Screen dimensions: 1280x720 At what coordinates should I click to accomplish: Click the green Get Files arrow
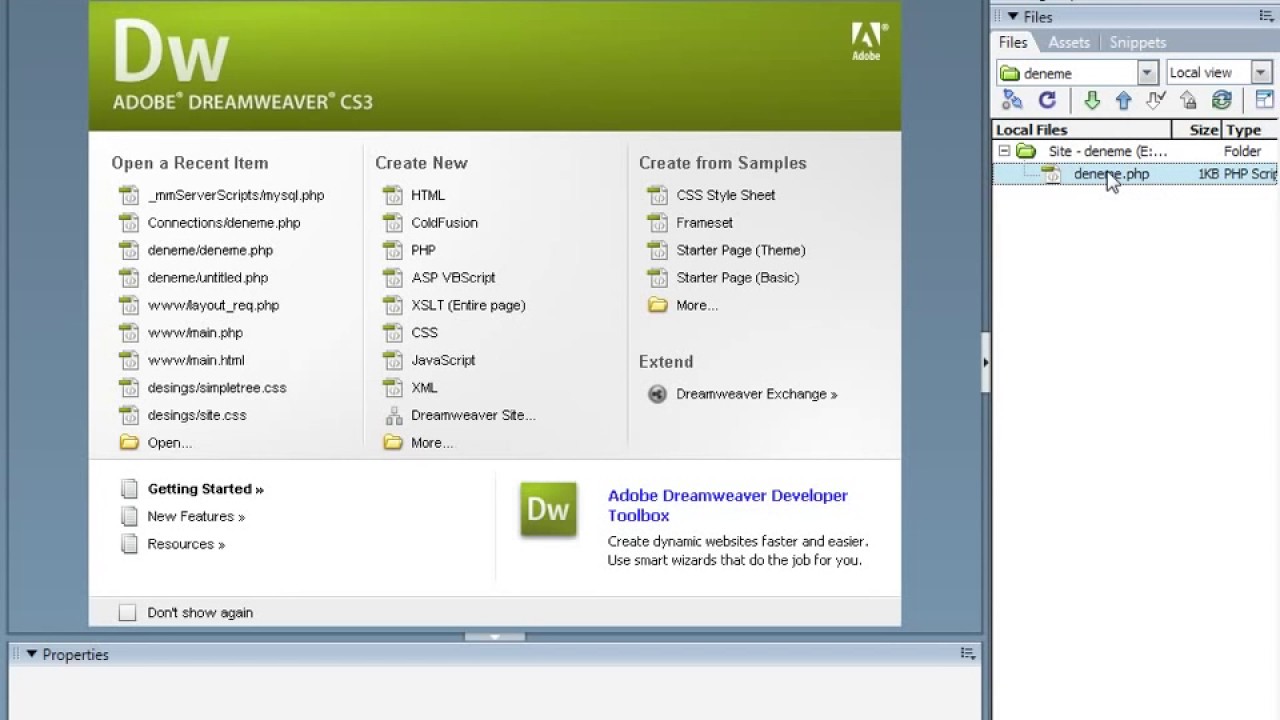1092,100
